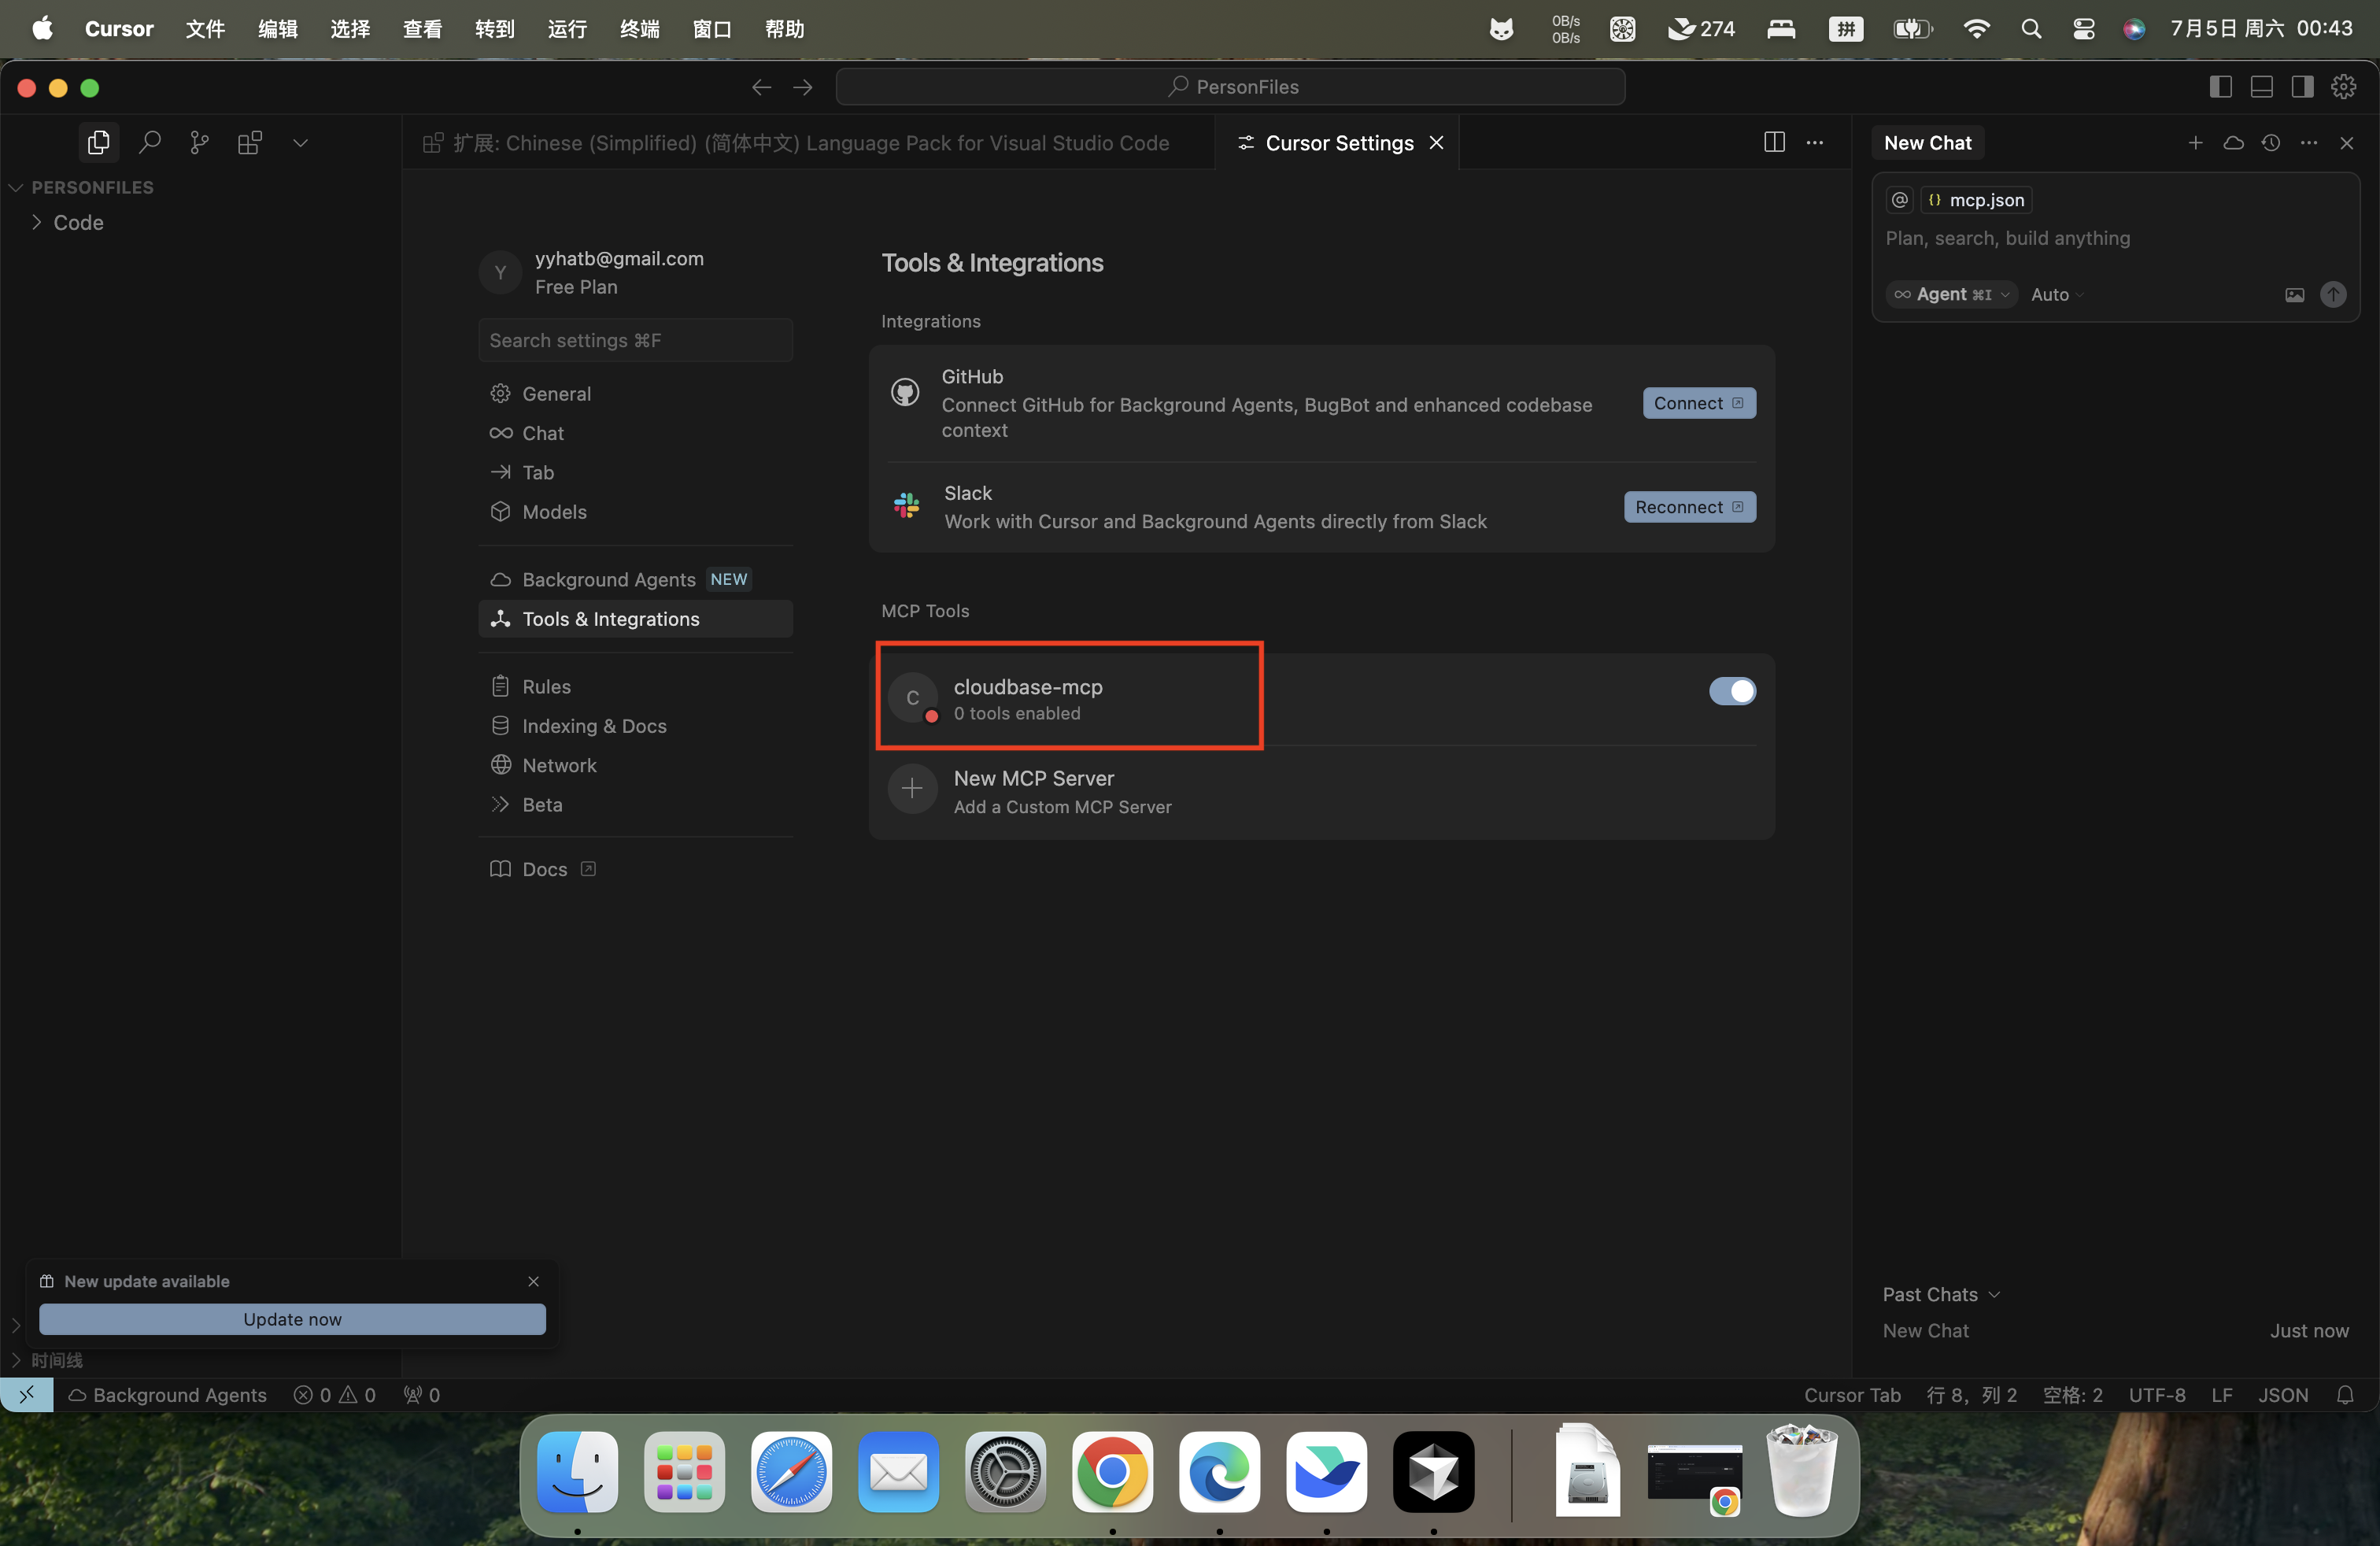This screenshot has height=1546, width=2380.
Task: Attach an image in chat
Action: (2294, 295)
